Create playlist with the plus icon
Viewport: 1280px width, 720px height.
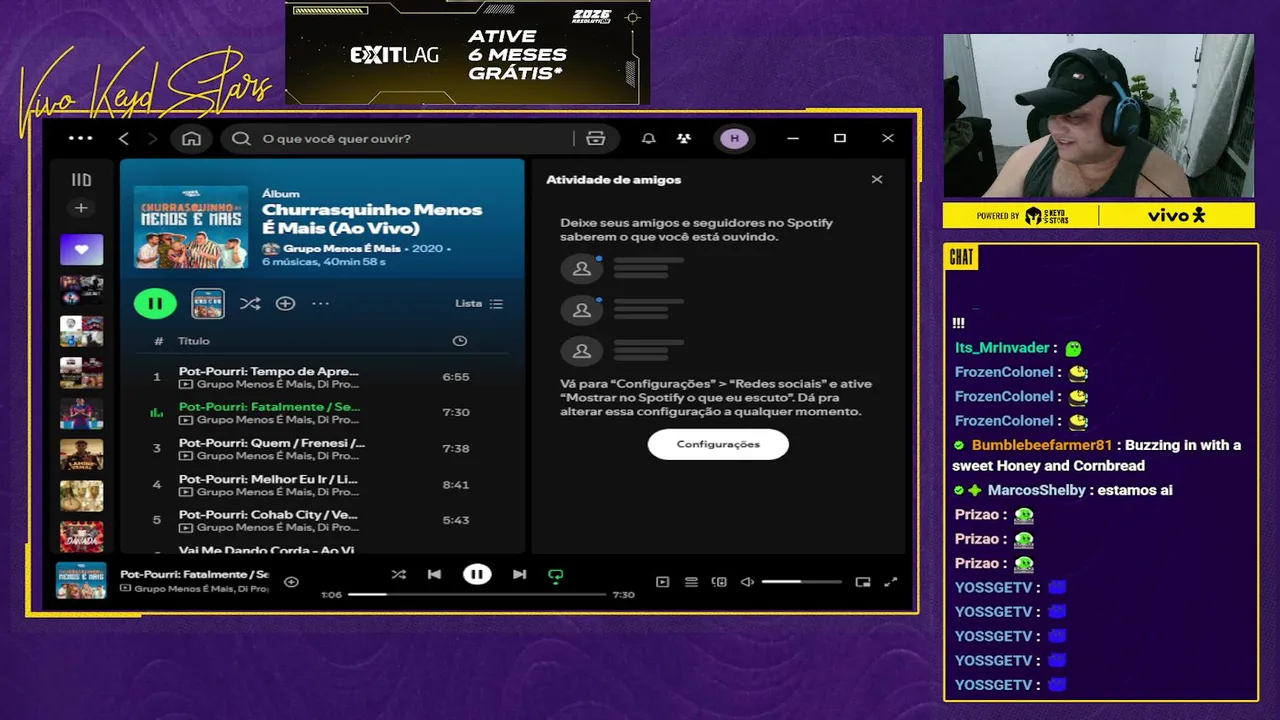click(81, 208)
